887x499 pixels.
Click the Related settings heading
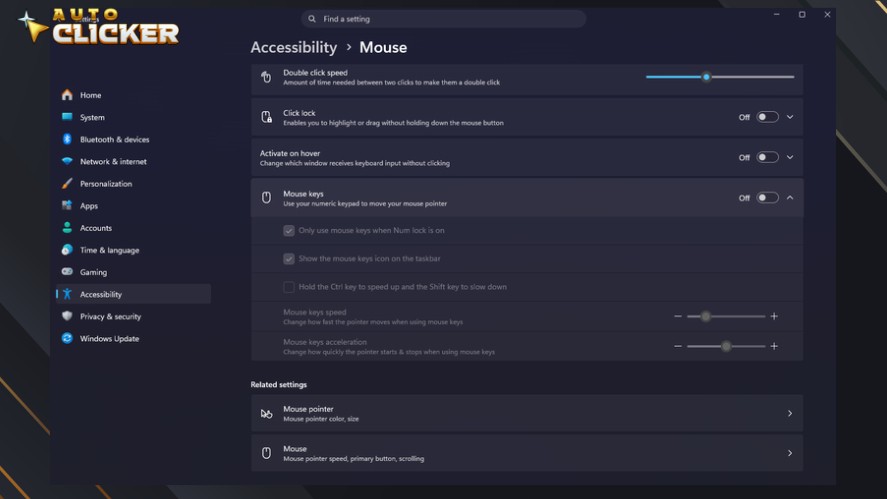click(279, 385)
